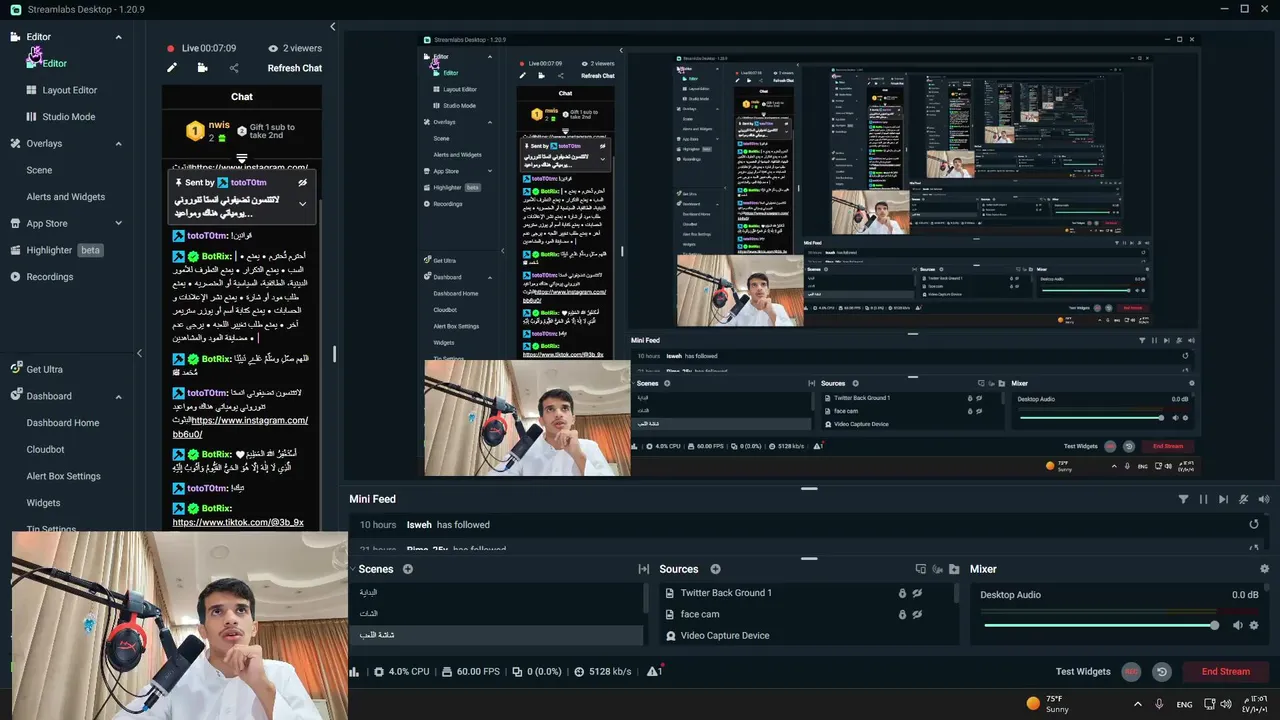Show hidden icons in system tray

(1138, 704)
